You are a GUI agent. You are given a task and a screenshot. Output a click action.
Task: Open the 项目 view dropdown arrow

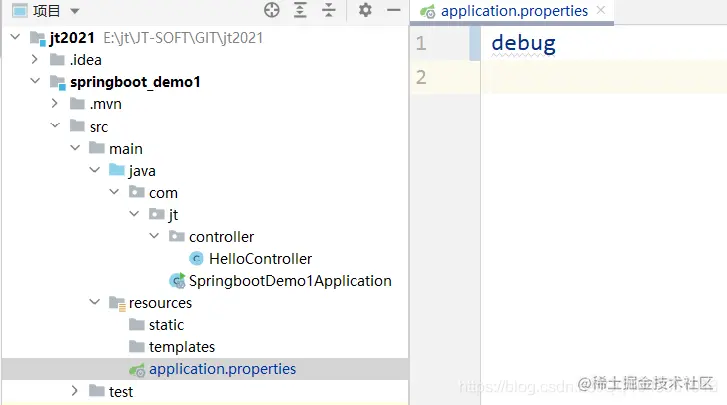75,11
